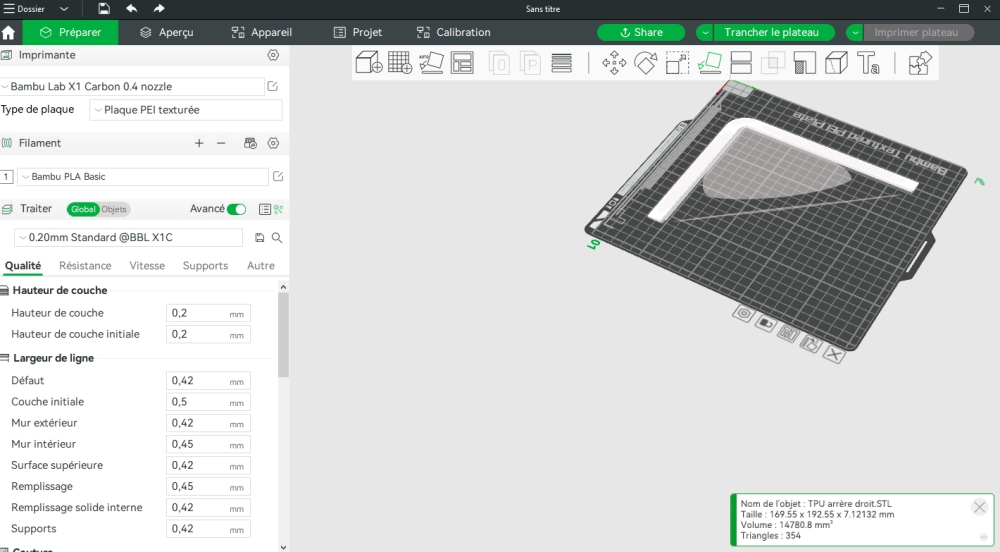
Task: Switch process scope to Objets
Action: (x=114, y=209)
